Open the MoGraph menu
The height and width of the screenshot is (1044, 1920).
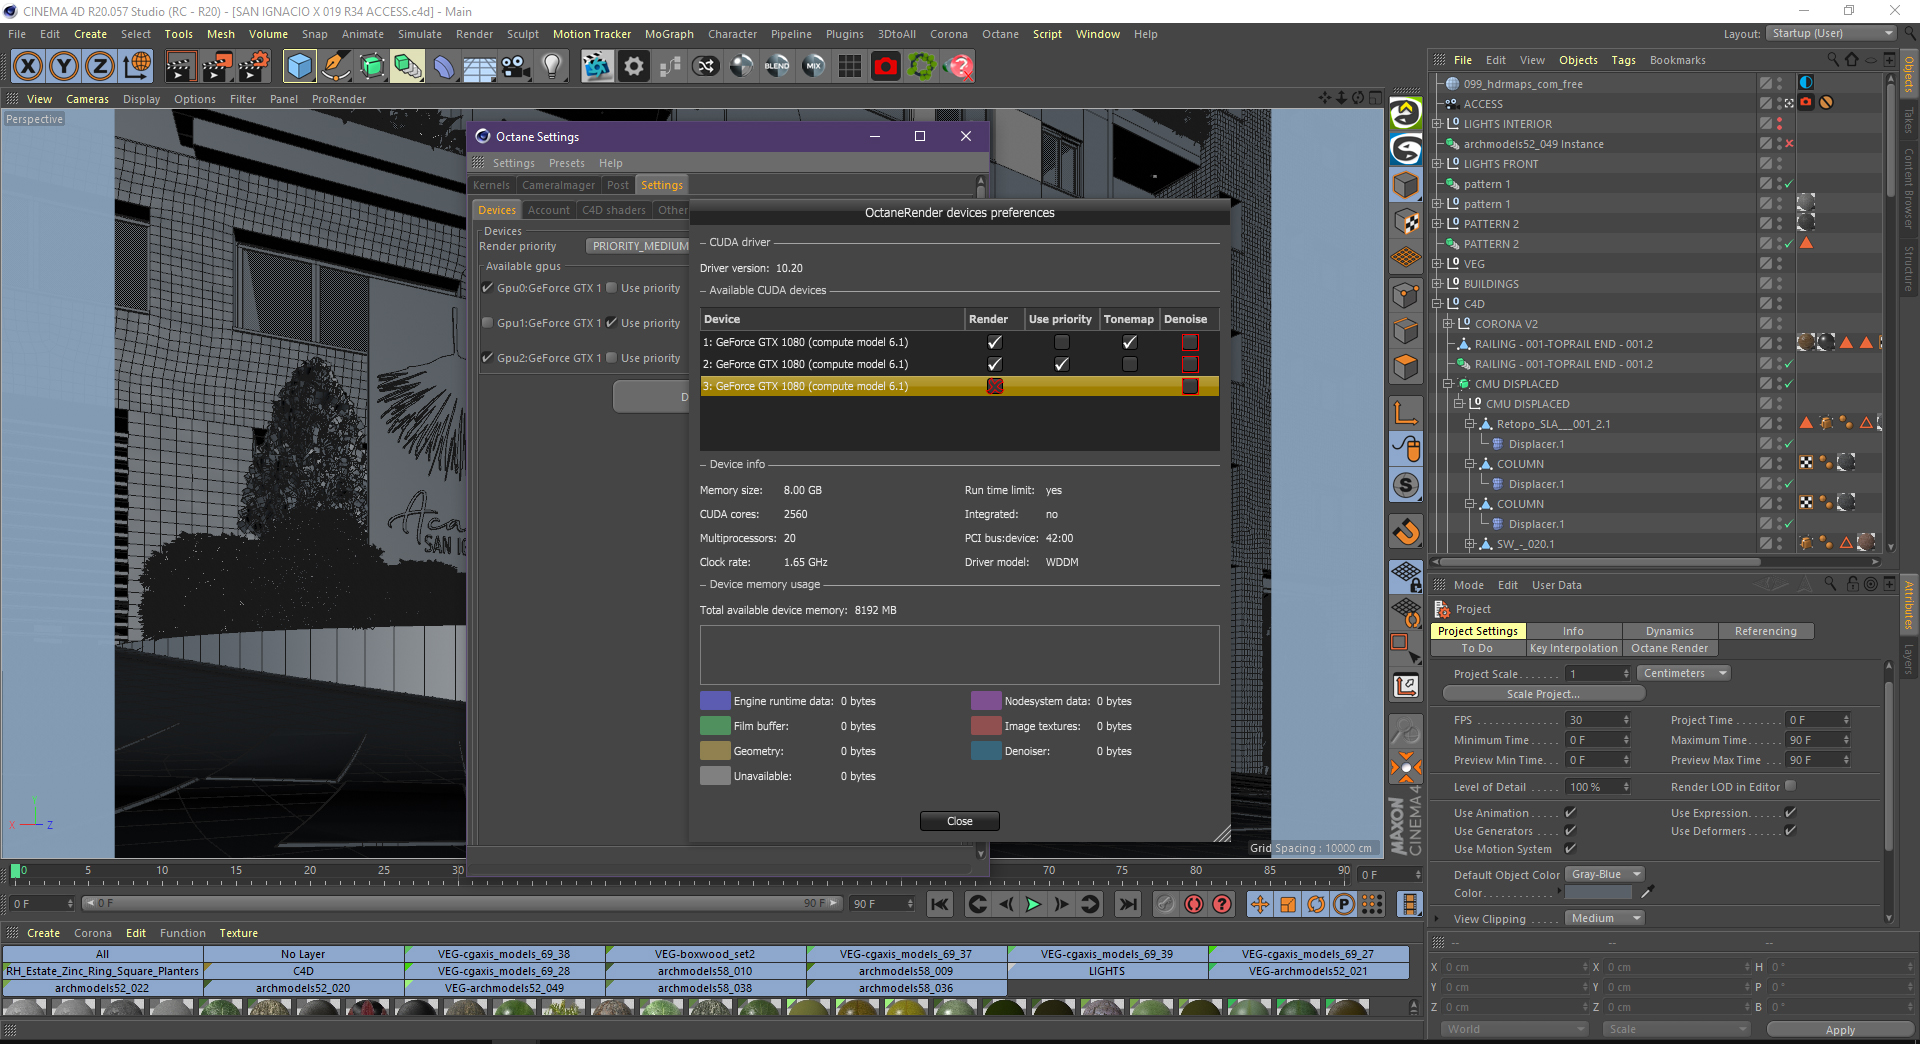(x=669, y=34)
